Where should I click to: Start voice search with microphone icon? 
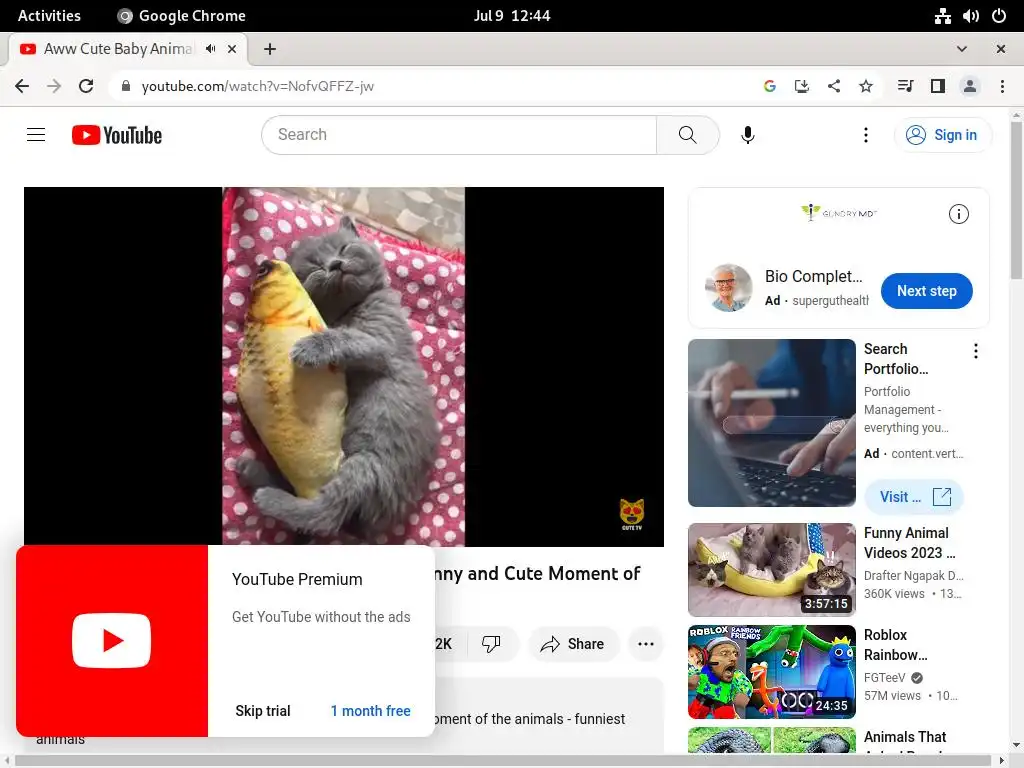point(748,135)
